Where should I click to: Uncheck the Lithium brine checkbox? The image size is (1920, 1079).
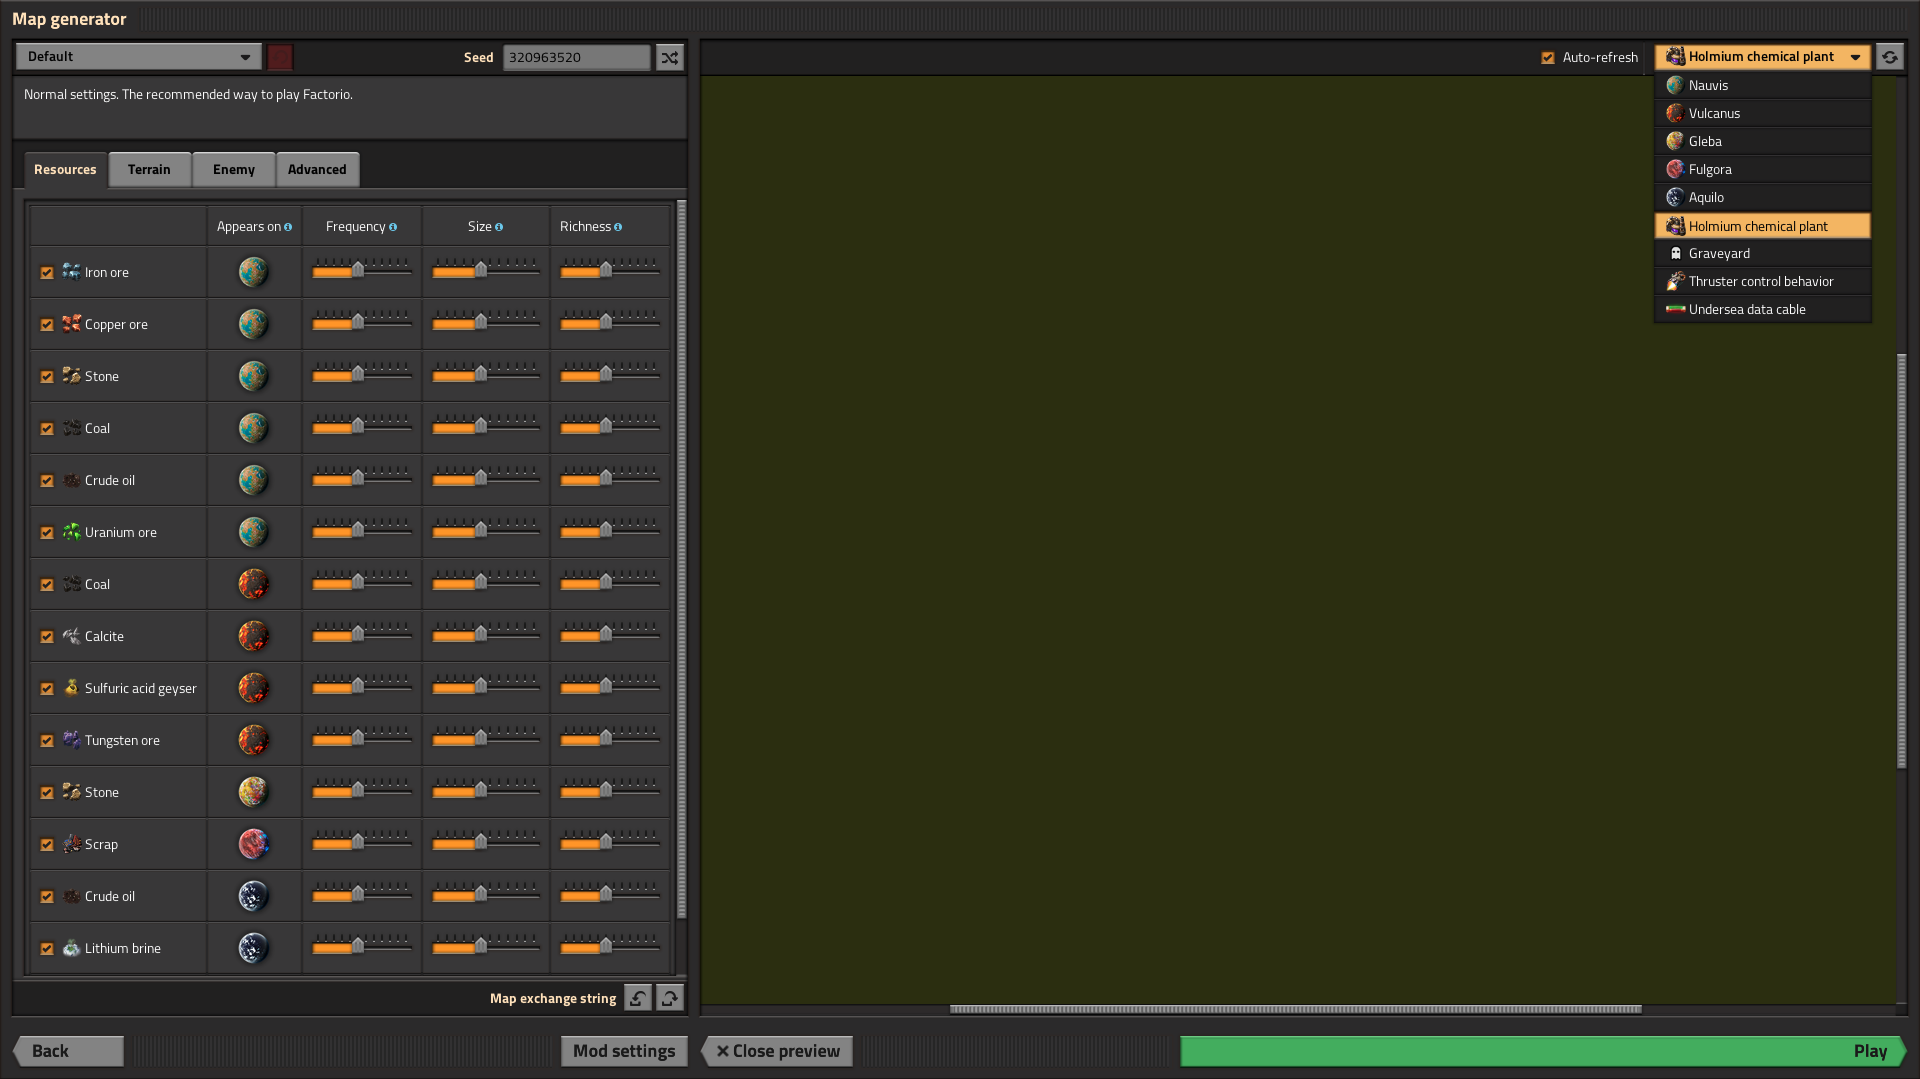point(47,949)
